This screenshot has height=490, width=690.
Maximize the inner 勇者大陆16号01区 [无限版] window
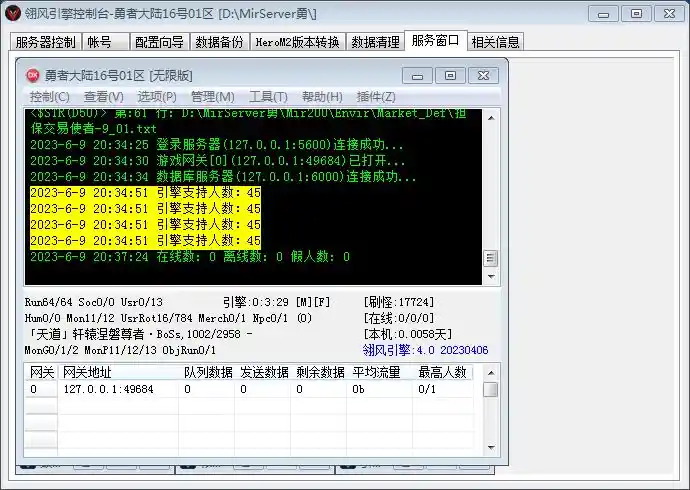click(x=450, y=76)
